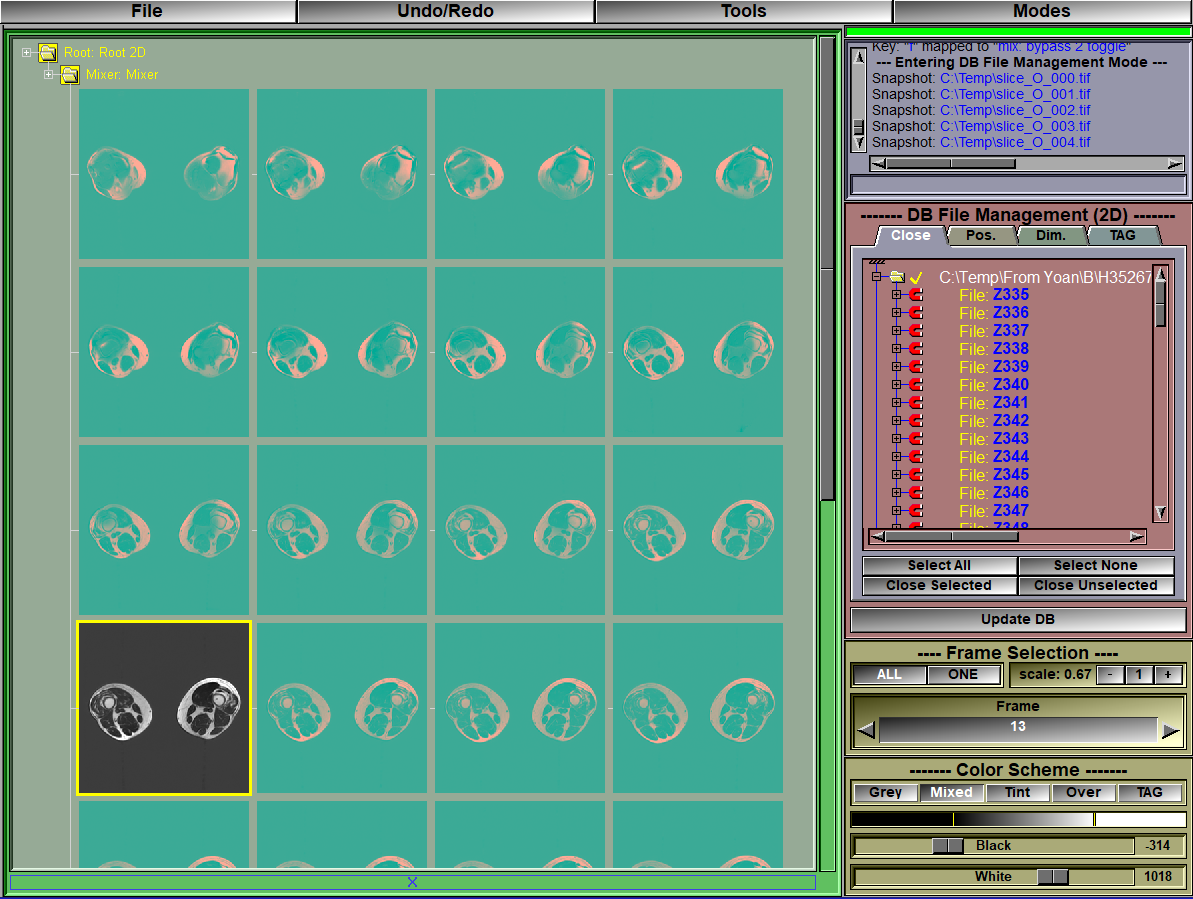Set color scheme to Over
The image size is (1193, 899).
click(1083, 793)
